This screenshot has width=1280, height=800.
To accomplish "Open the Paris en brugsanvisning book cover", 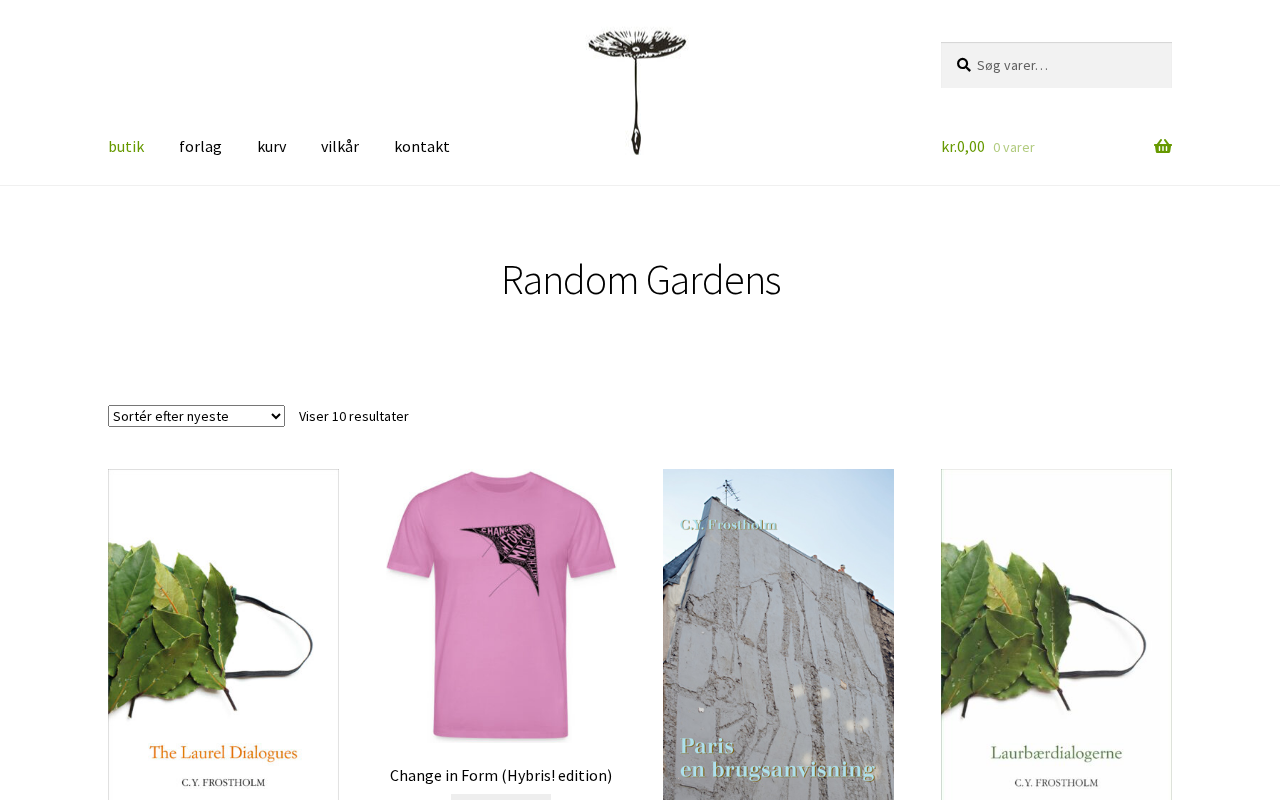I will pos(778,634).
